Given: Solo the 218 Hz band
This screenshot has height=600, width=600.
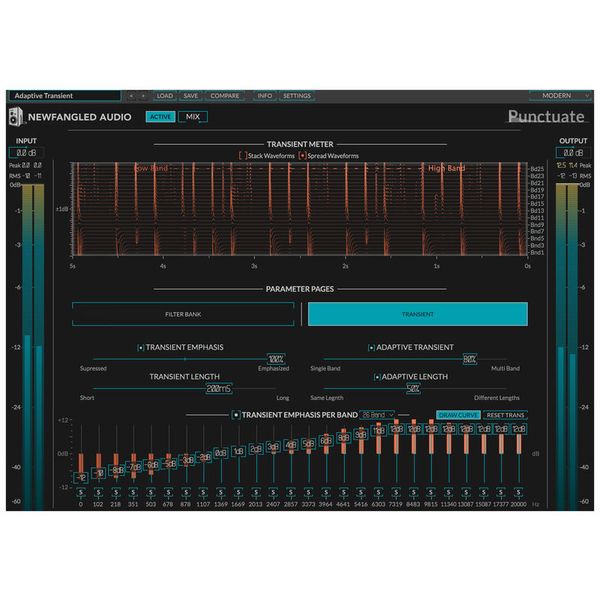Looking at the screenshot, I should pyautogui.click(x=116, y=492).
